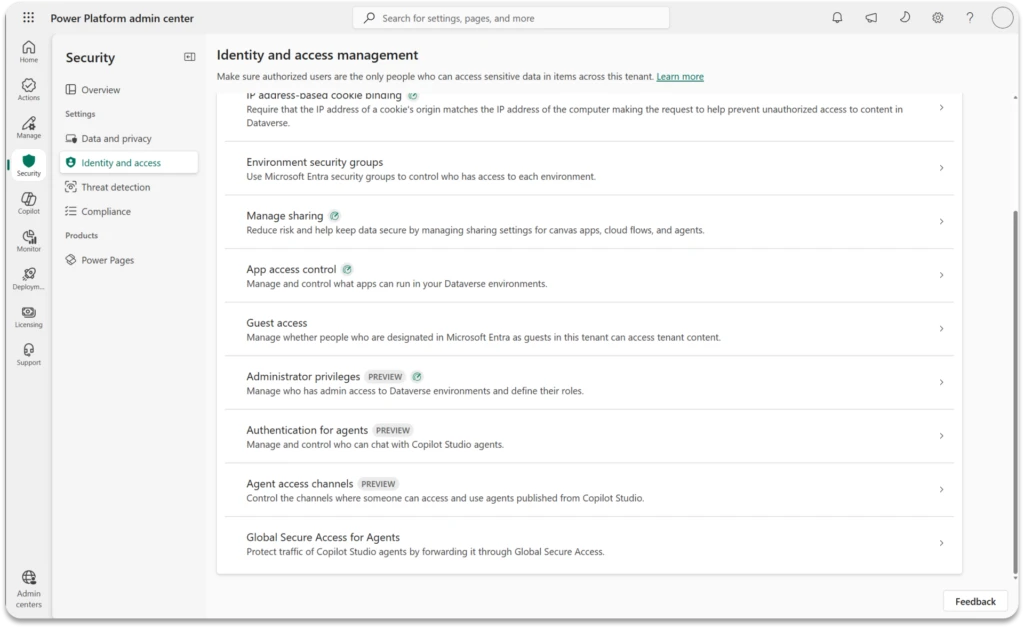
Task: Open Global Secure Access for Agents title
Action: coord(323,537)
